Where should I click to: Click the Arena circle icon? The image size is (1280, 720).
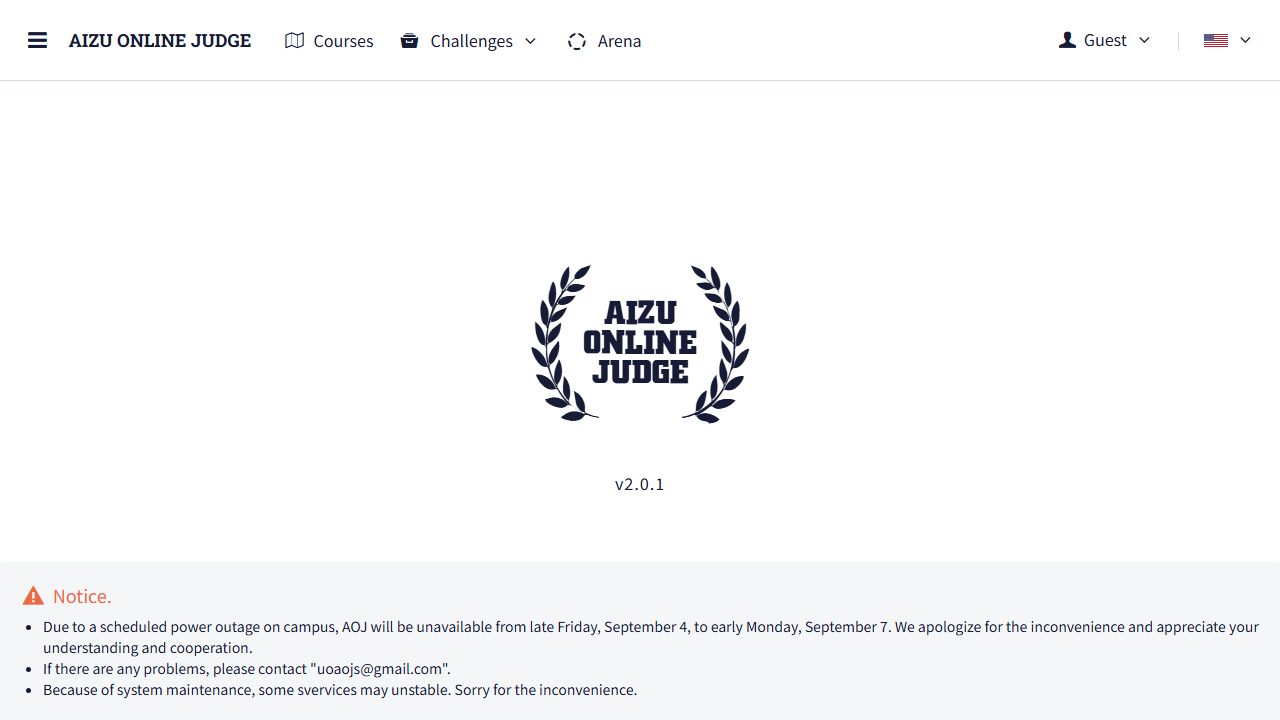click(x=577, y=41)
